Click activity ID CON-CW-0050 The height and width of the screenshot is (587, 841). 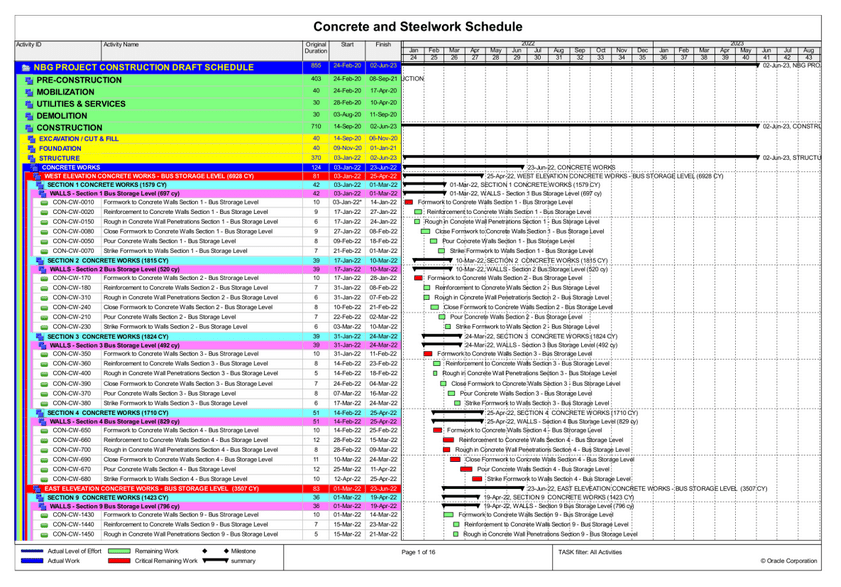(73, 241)
